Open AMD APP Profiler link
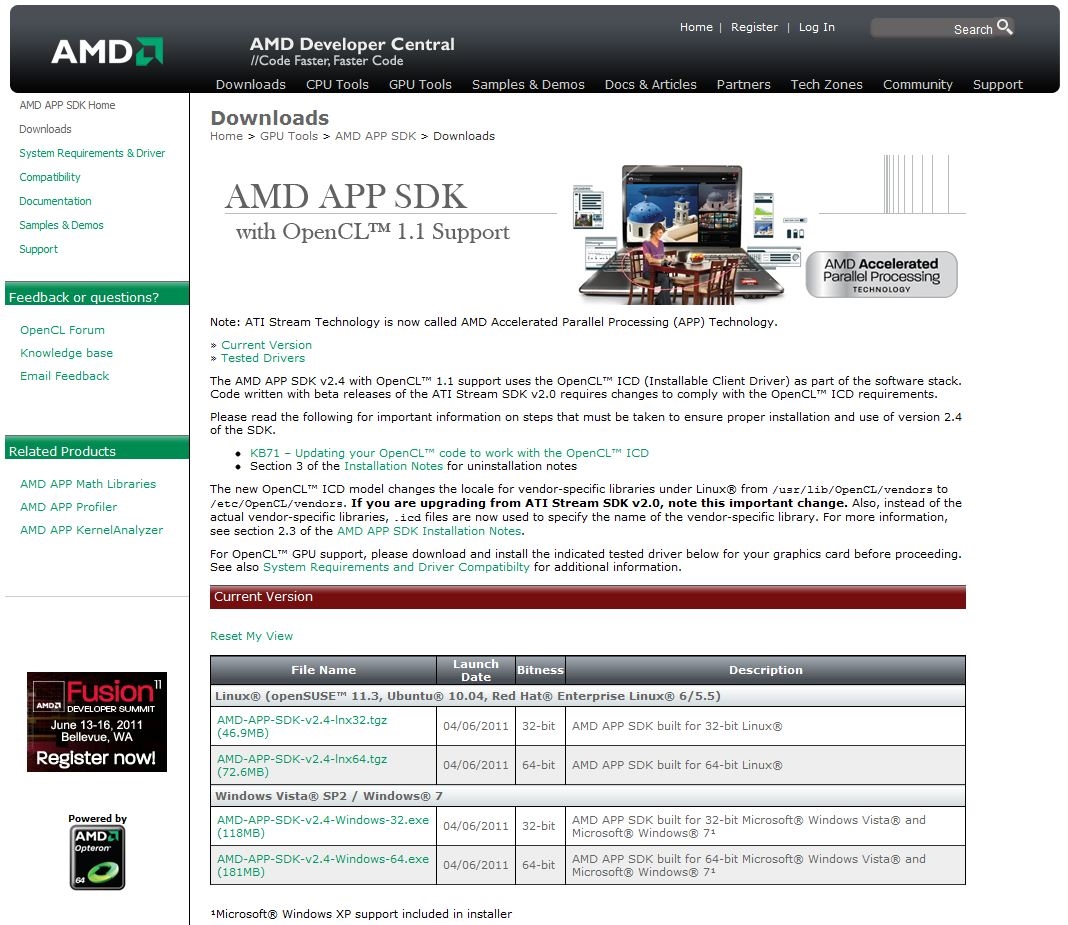1068x925 pixels. [68, 507]
